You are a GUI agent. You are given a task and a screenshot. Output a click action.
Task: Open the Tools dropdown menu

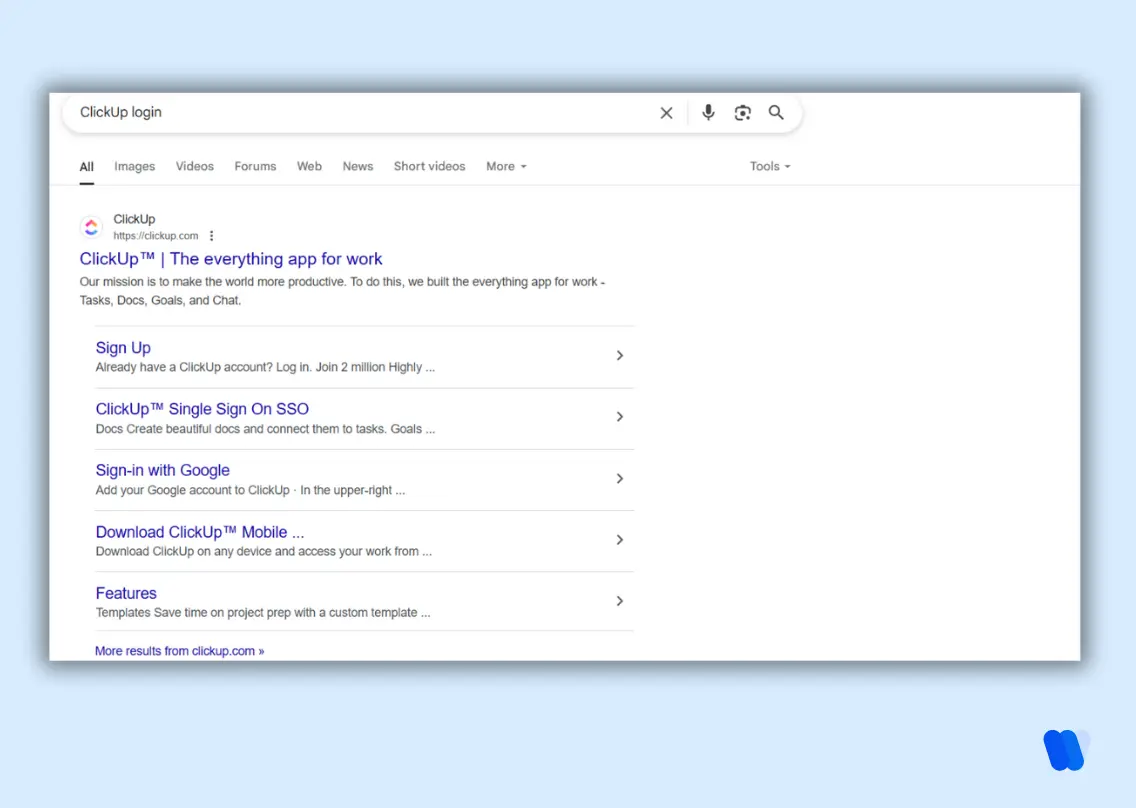[x=769, y=166]
